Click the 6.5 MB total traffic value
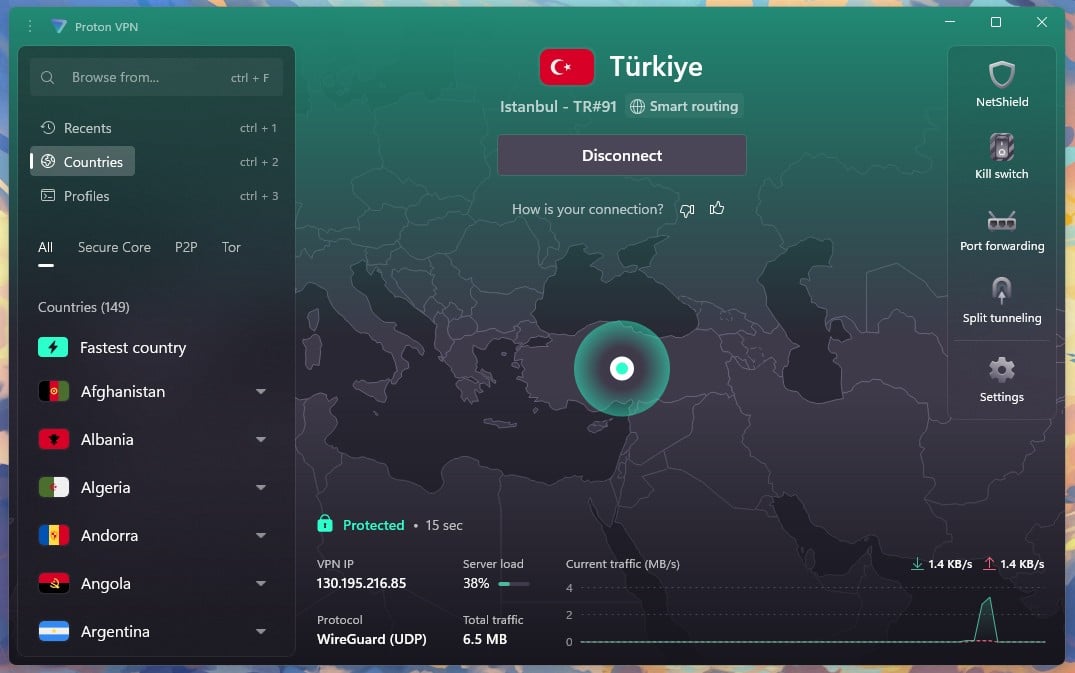The height and width of the screenshot is (673, 1075). [485, 639]
